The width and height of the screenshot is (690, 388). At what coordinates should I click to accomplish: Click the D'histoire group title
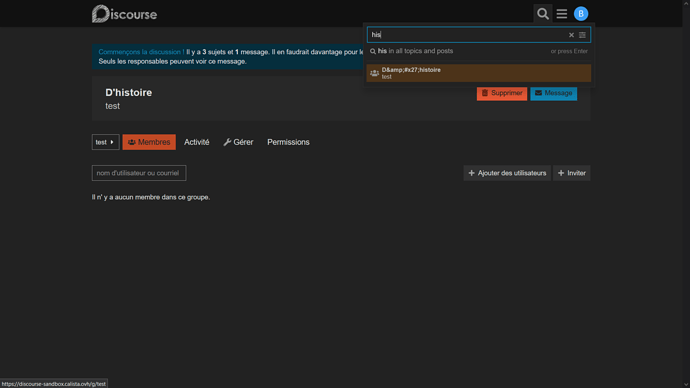(128, 92)
